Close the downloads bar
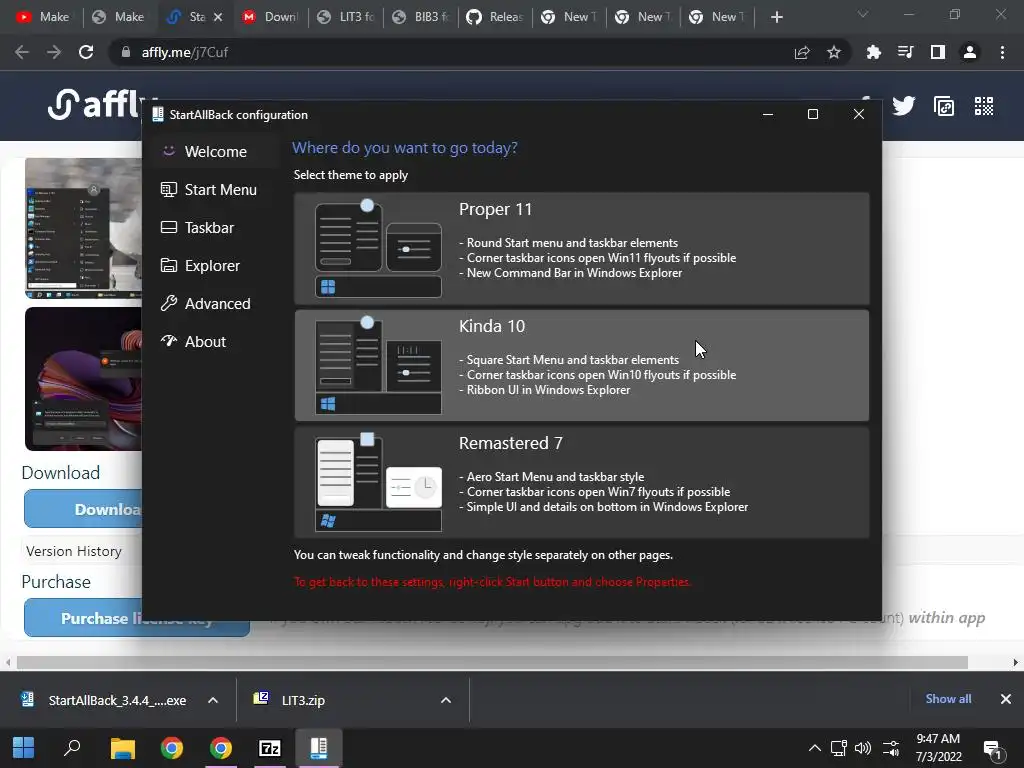The width and height of the screenshot is (1024, 768). (x=1006, y=699)
